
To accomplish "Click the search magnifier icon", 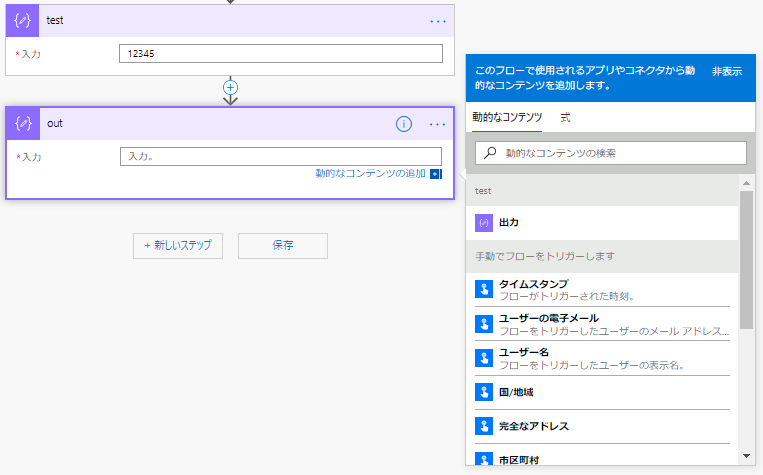I will 490,153.
